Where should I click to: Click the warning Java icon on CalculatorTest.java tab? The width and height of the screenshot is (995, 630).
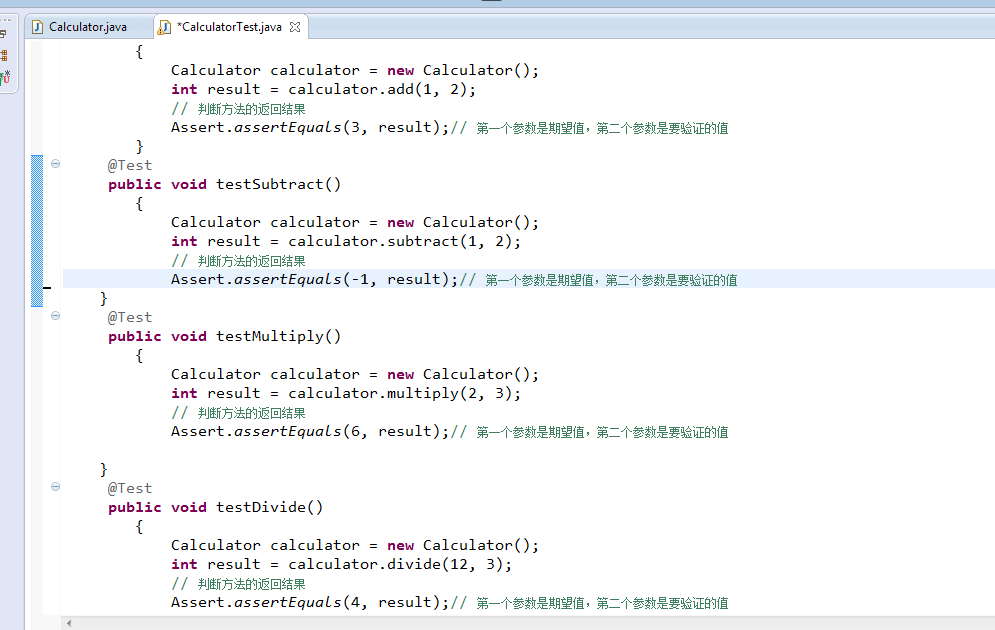pos(164,27)
